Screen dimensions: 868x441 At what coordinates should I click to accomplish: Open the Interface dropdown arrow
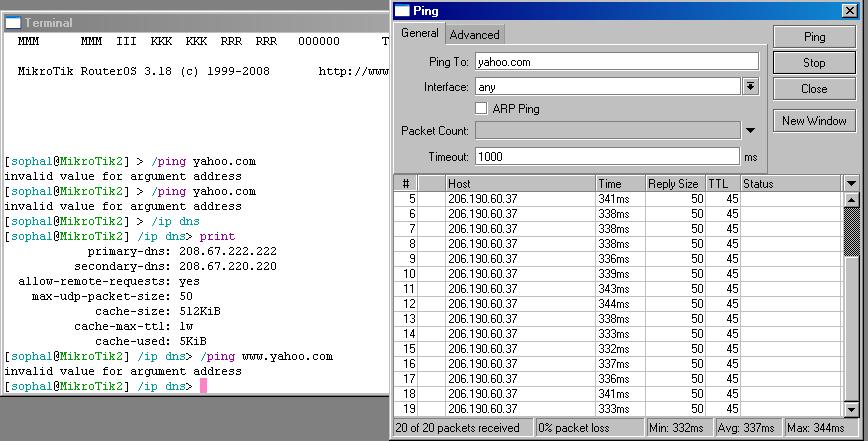click(751, 86)
